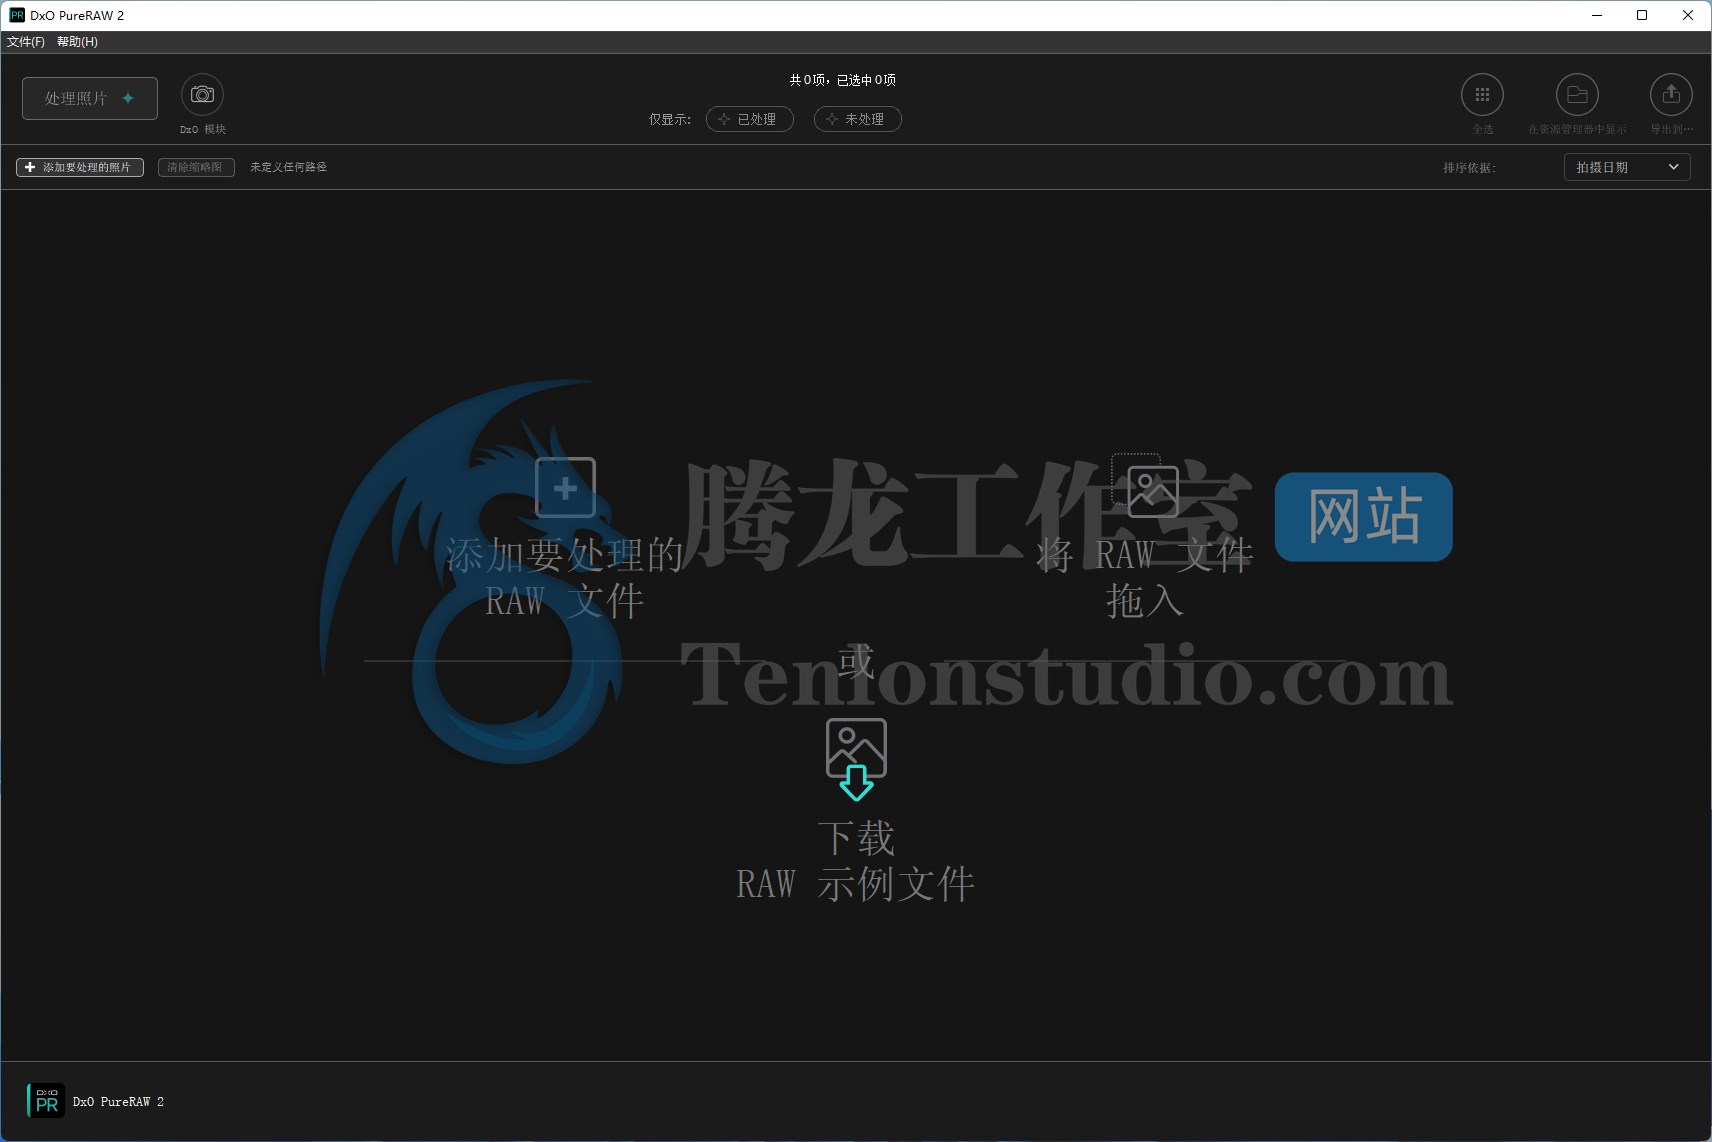This screenshot has height=1142, width=1712.
Task: Click the add RAW files plus icon
Action: click(x=565, y=488)
